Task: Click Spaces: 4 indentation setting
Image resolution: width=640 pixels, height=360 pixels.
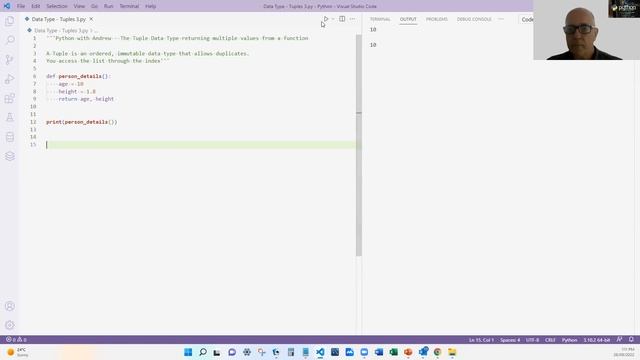Action: tap(510, 340)
